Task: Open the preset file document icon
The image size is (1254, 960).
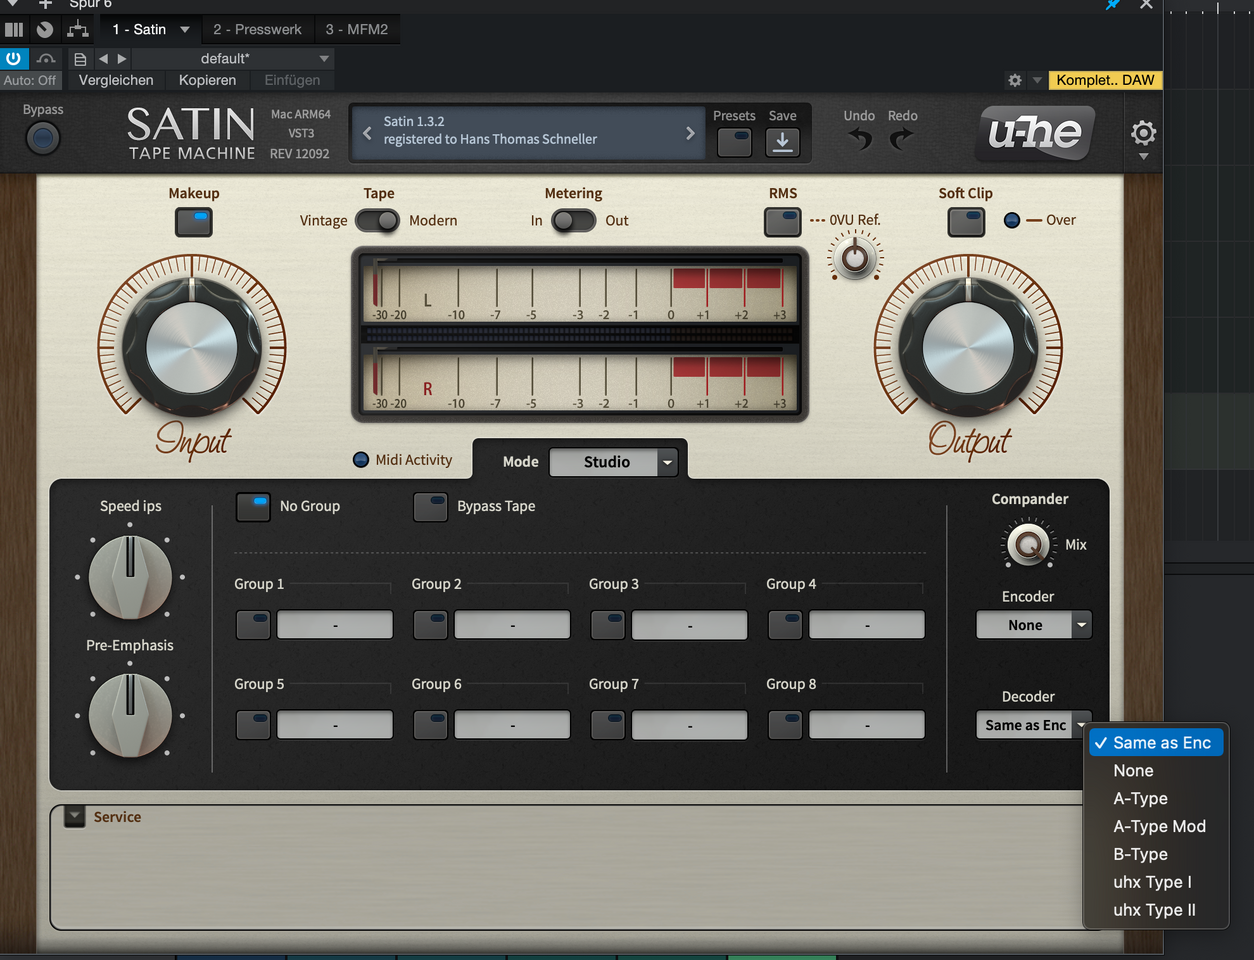Action: pos(80,59)
